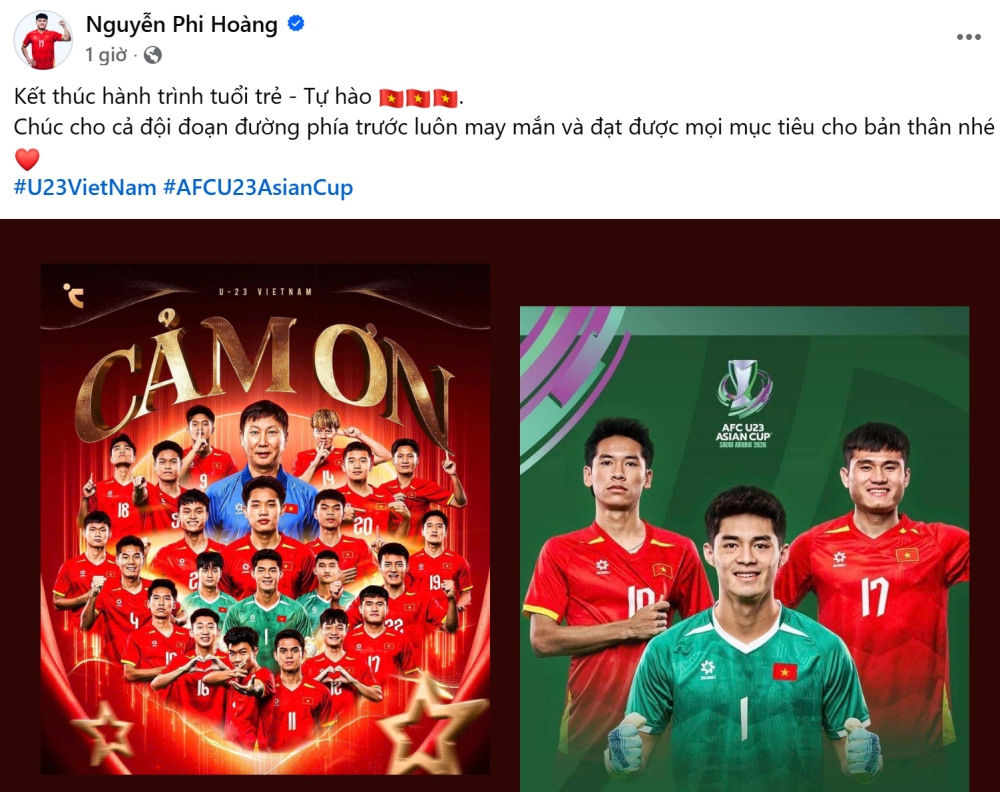Open the #AFCU23AsianCup hashtag
This screenshot has width=1000, height=792.
pos(258,187)
